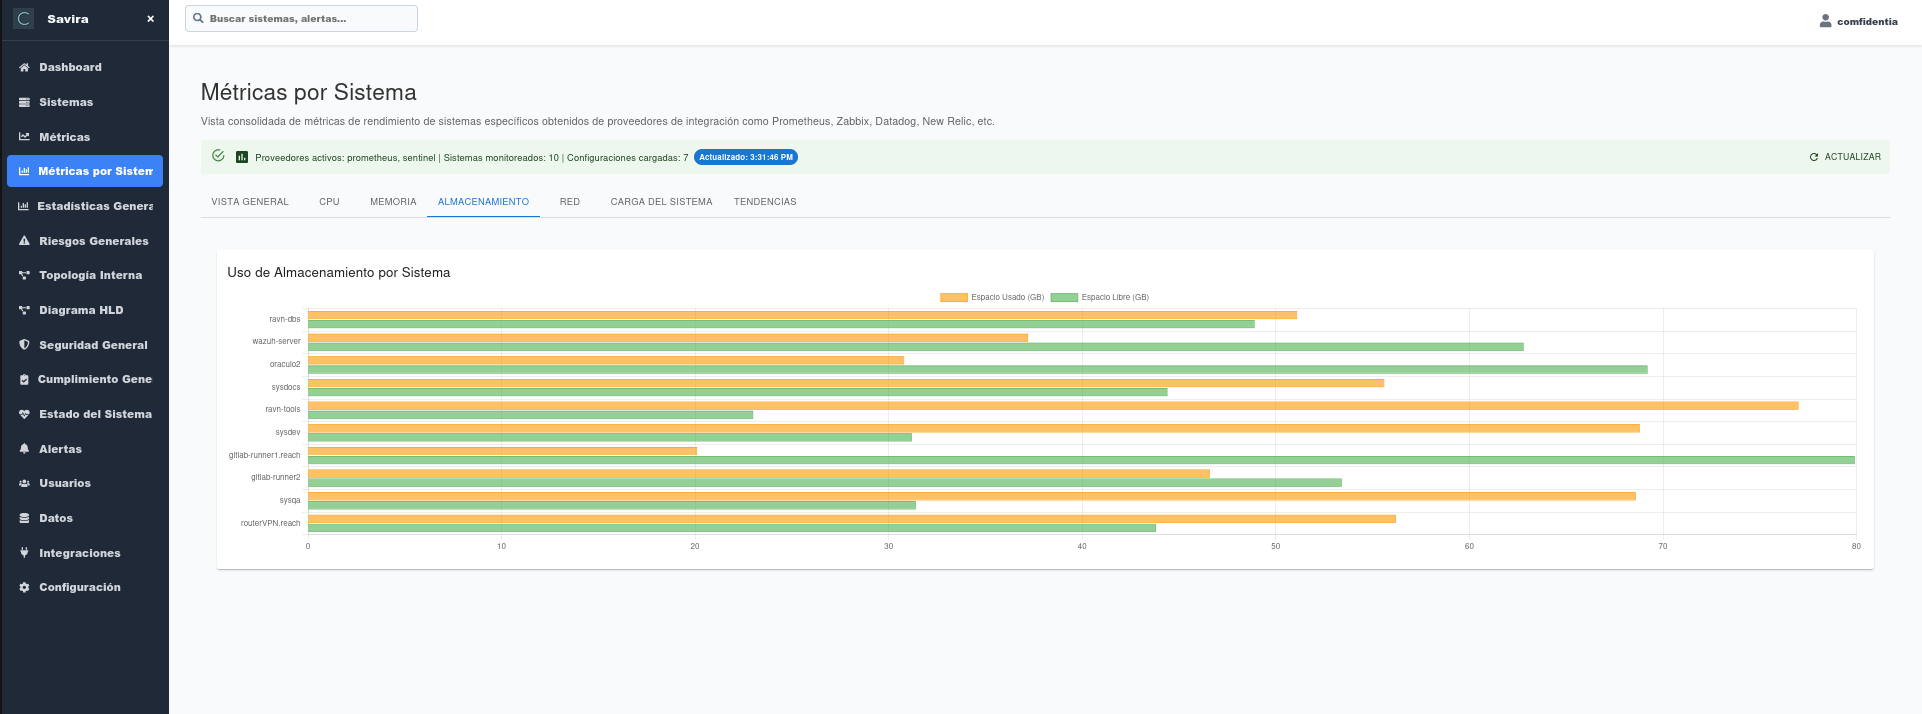Click the Actualizado 3:31:46 PM badge

click(x=745, y=157)
